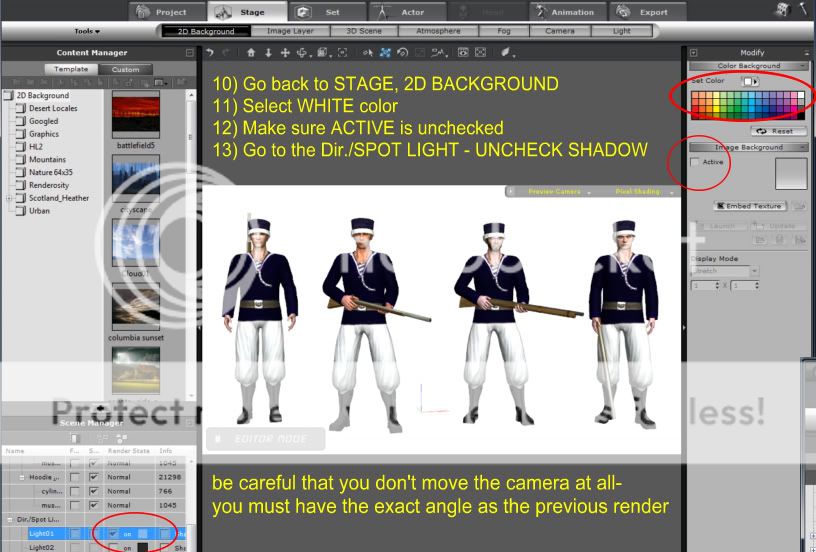Click the Home view icon in toolbar

pyautogui.click(x=251, y=51)
